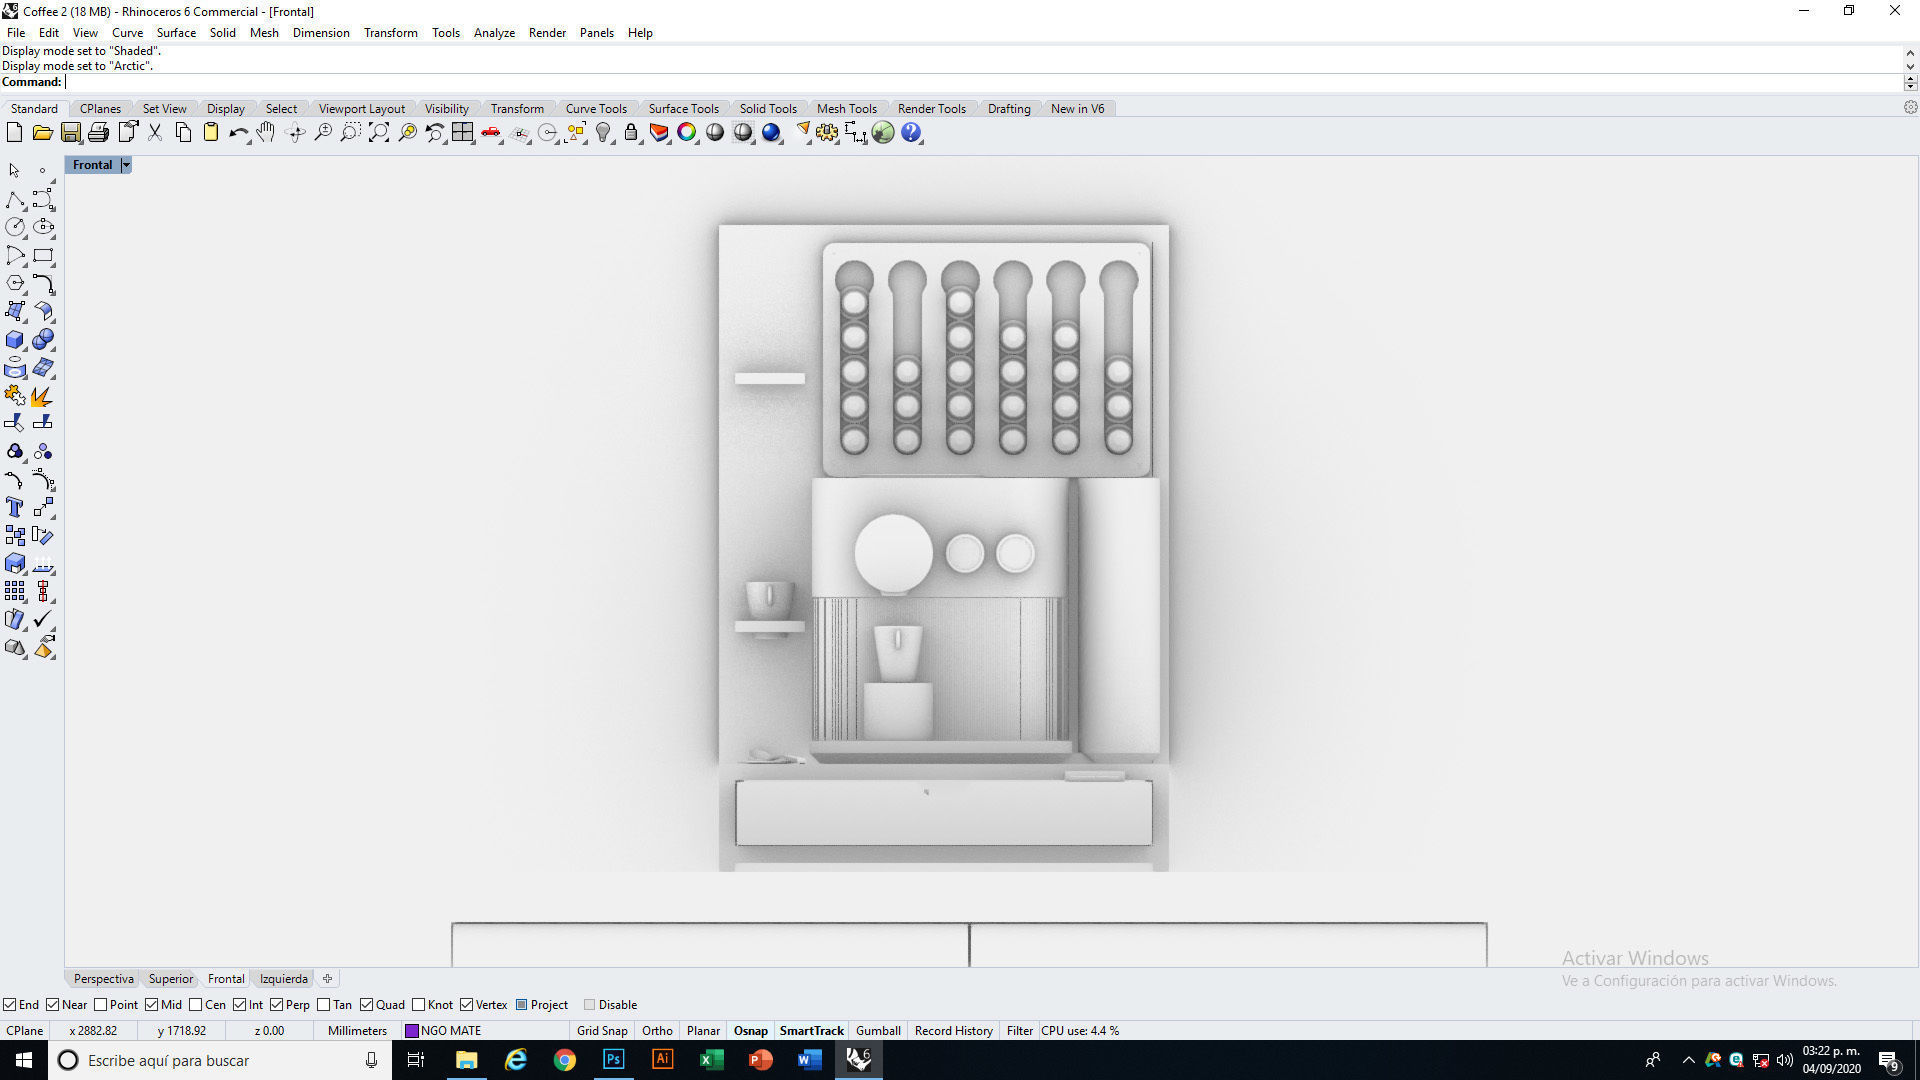Switch to the Drafting toolbar tab
The image size is (1920, 1080).
1008,109
